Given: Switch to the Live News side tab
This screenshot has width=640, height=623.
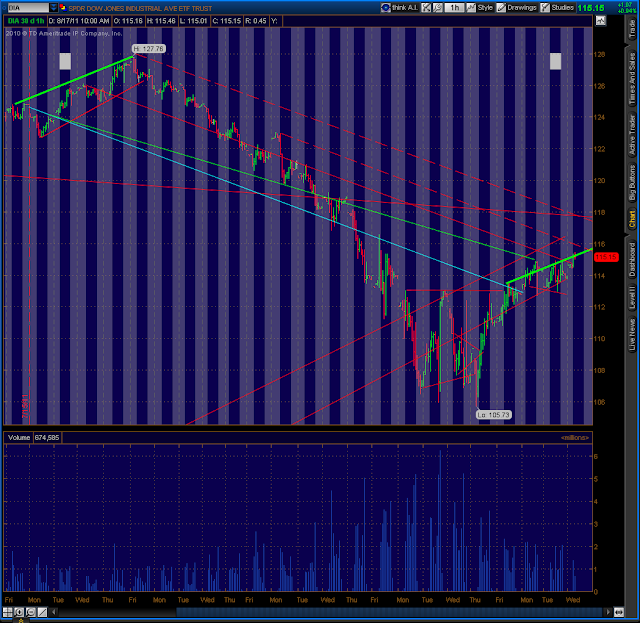Looking at the screenshot, I should point(632,334).
